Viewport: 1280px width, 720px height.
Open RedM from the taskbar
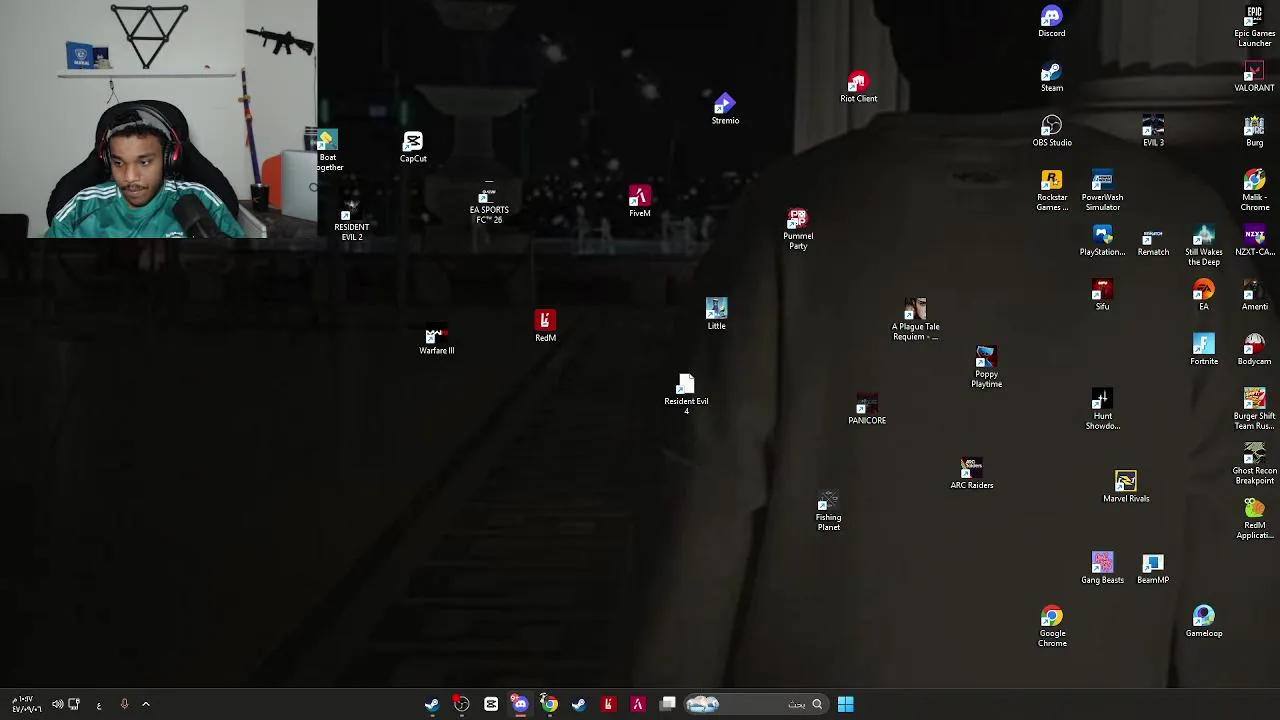(608, 704)
